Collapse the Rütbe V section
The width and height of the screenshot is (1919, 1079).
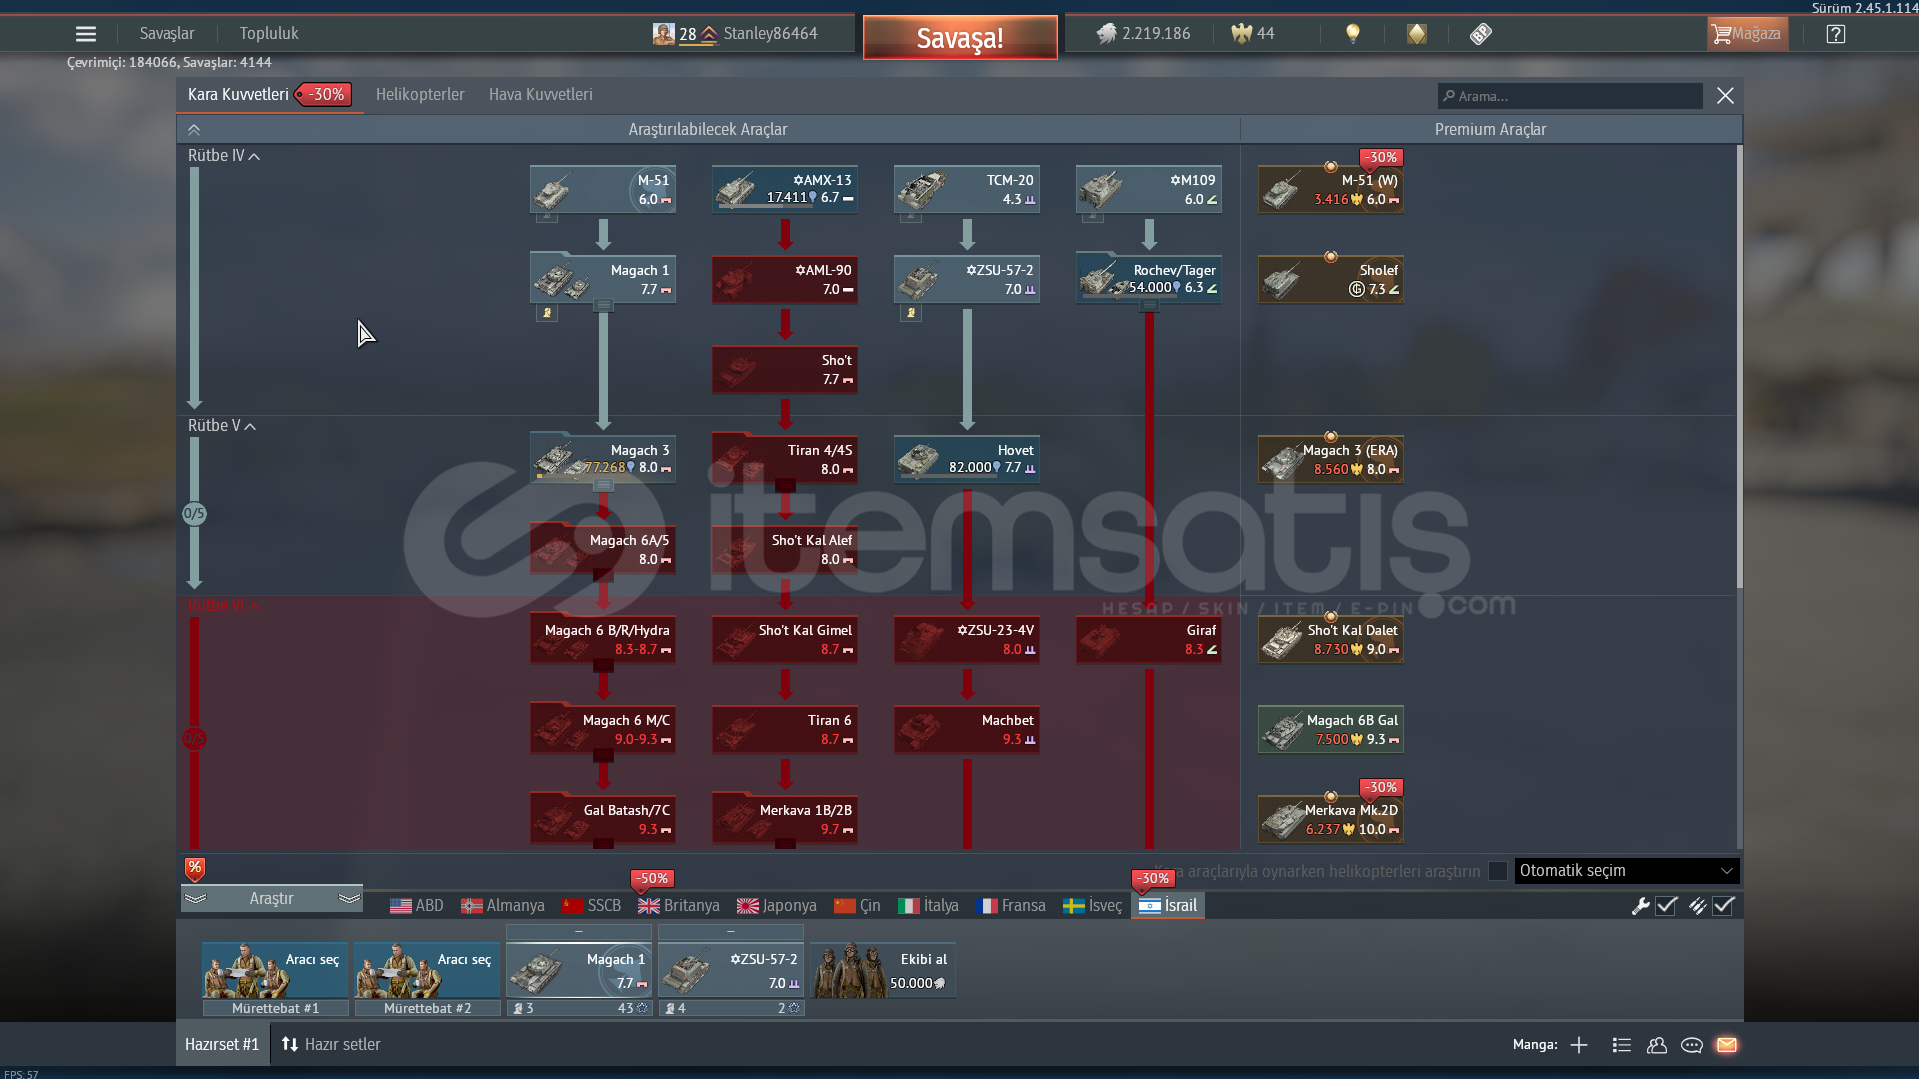[x=222, y=426]
